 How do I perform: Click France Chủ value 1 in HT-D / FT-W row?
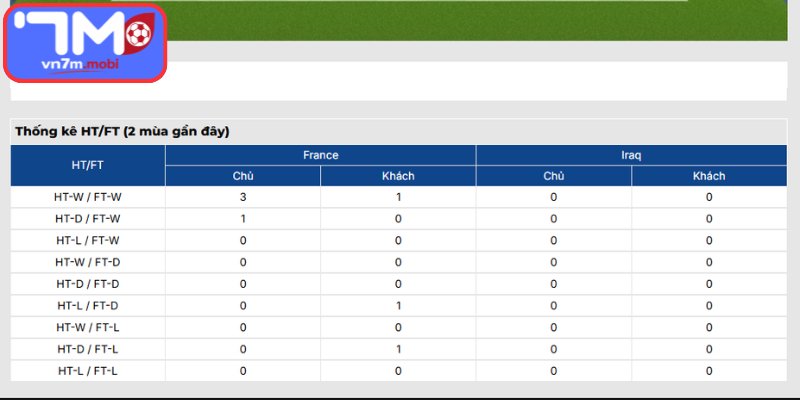point(243,219)
